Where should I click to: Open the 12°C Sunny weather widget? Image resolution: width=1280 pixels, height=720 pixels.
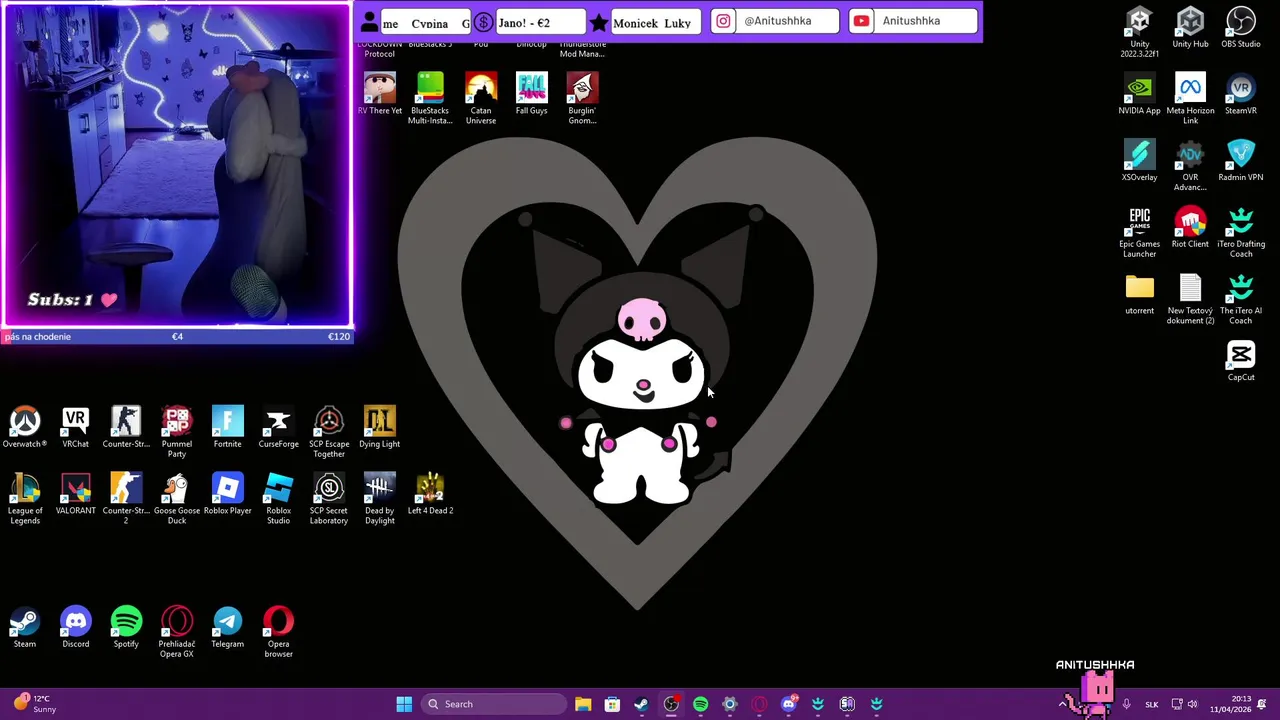(33, 704)
